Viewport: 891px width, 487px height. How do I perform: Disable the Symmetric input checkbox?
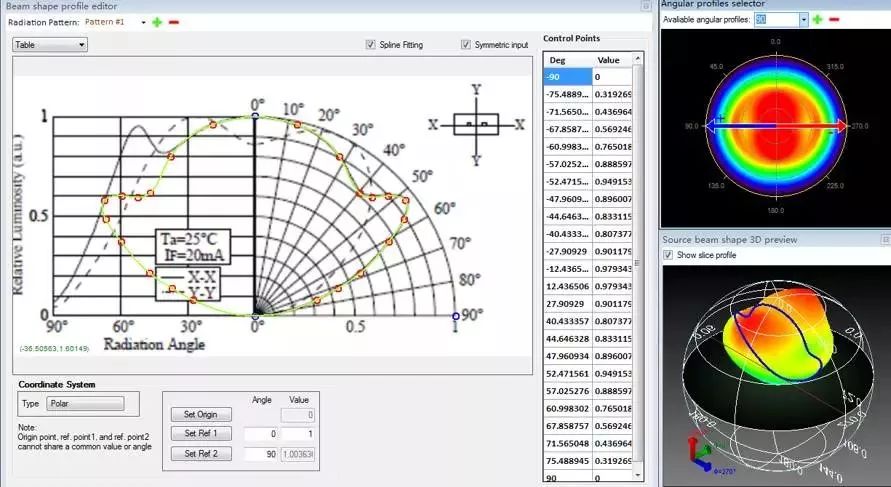coord(466,45)
